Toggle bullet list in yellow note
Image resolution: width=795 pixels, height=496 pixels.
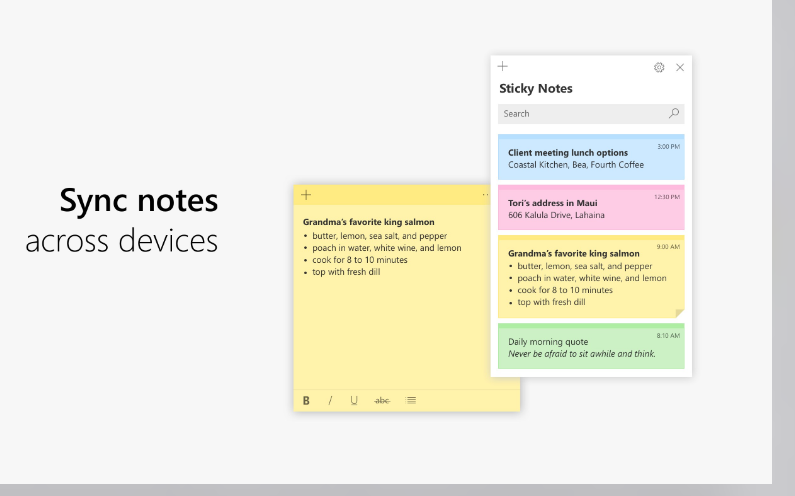[411, 400]
